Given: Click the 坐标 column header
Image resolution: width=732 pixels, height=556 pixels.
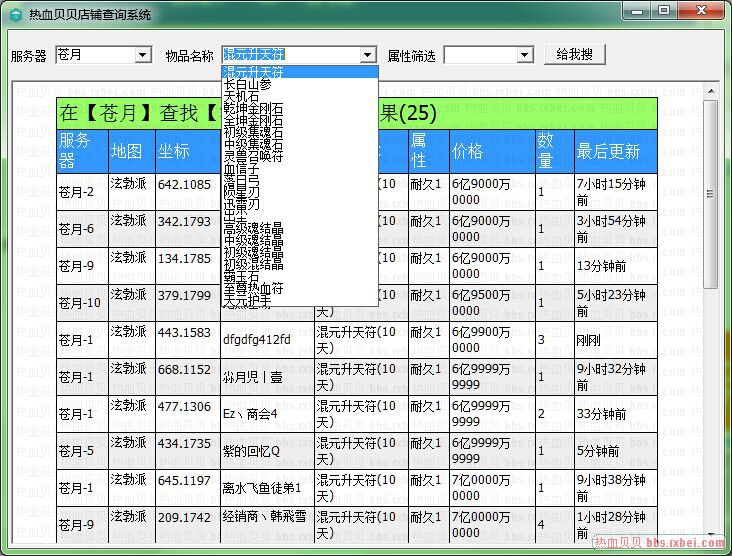Looking at the screenshot, I should pyautogui.click(x=173, y=151).
